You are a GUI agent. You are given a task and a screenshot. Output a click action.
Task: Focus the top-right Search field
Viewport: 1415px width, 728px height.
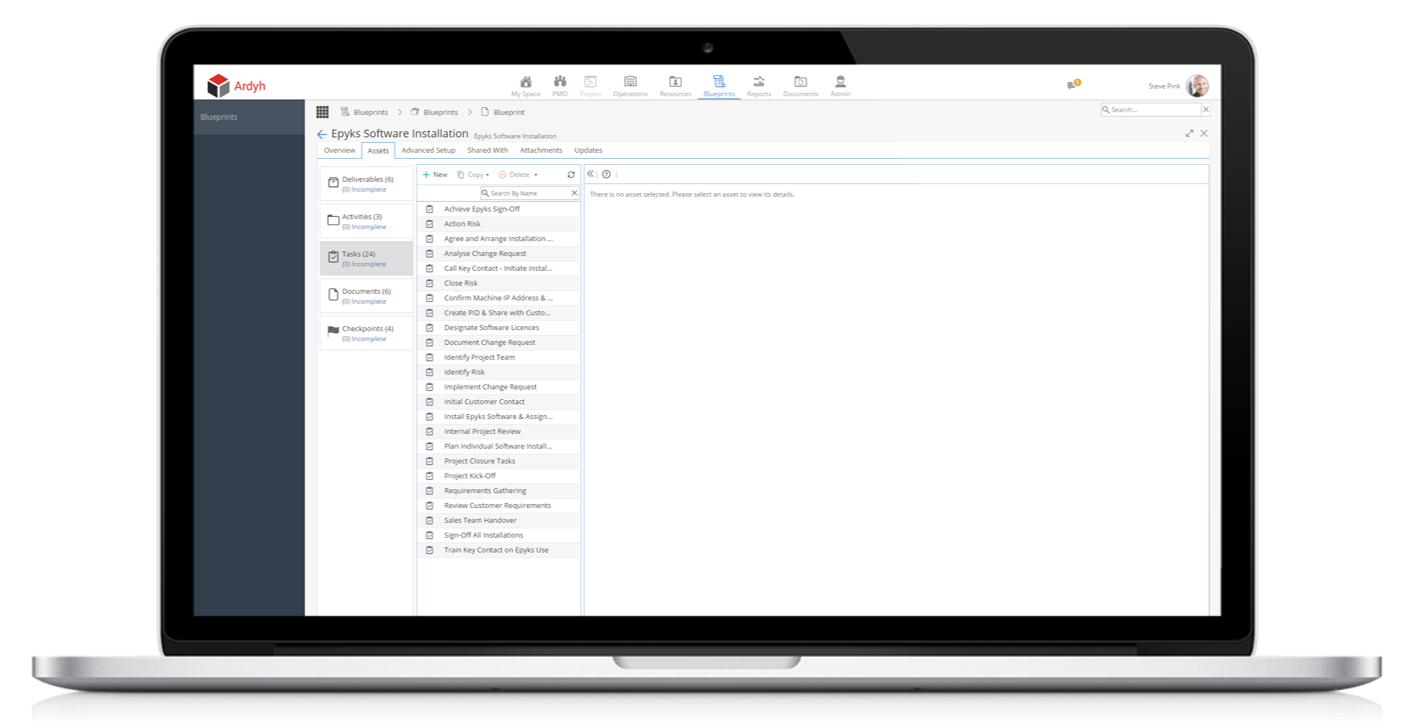(x=1150, y=110)
